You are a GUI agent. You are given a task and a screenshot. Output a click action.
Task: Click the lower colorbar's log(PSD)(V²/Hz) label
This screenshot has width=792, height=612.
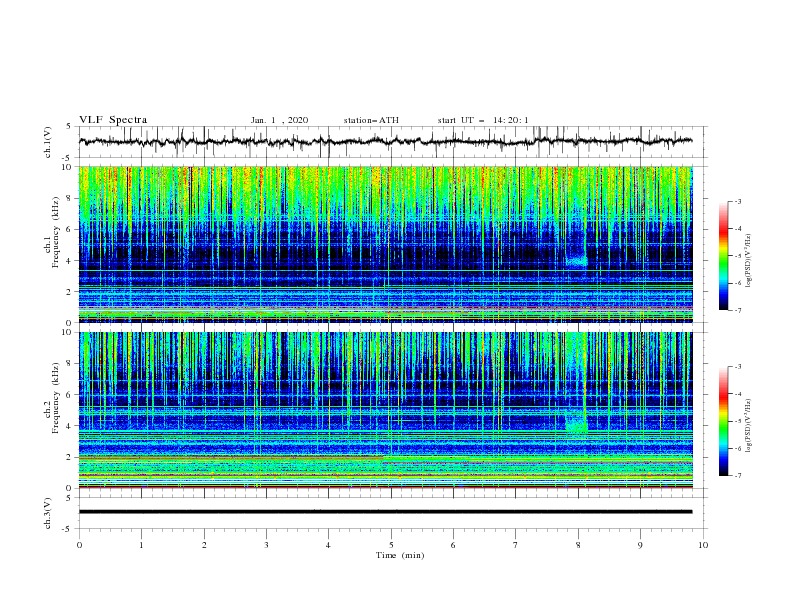point(749,426)
